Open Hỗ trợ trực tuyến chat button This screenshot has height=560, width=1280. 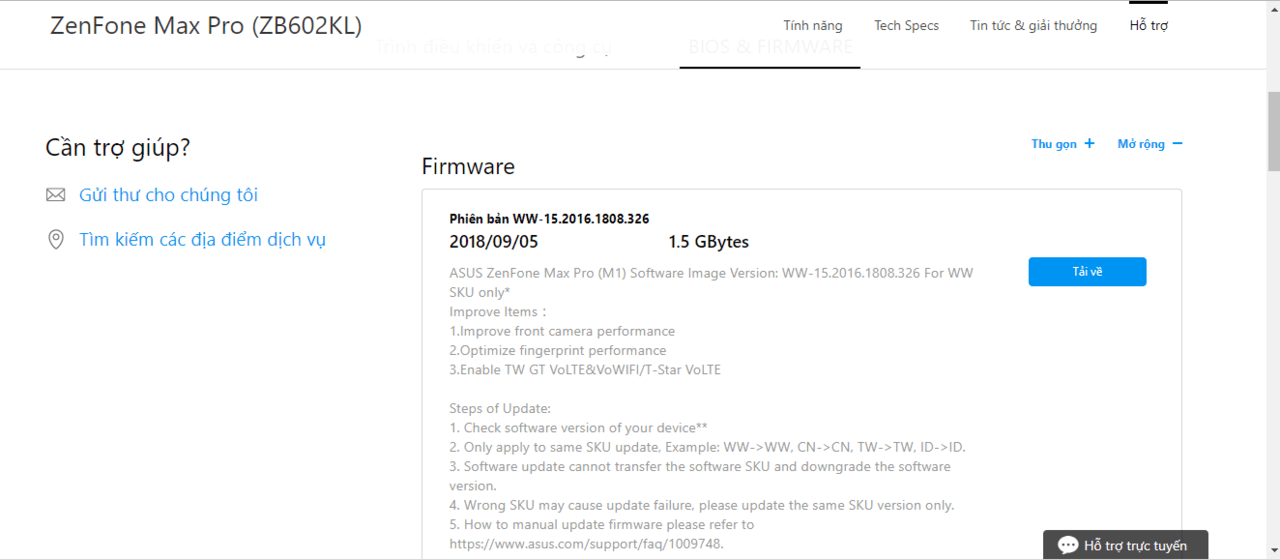[x=1125, y=545]
